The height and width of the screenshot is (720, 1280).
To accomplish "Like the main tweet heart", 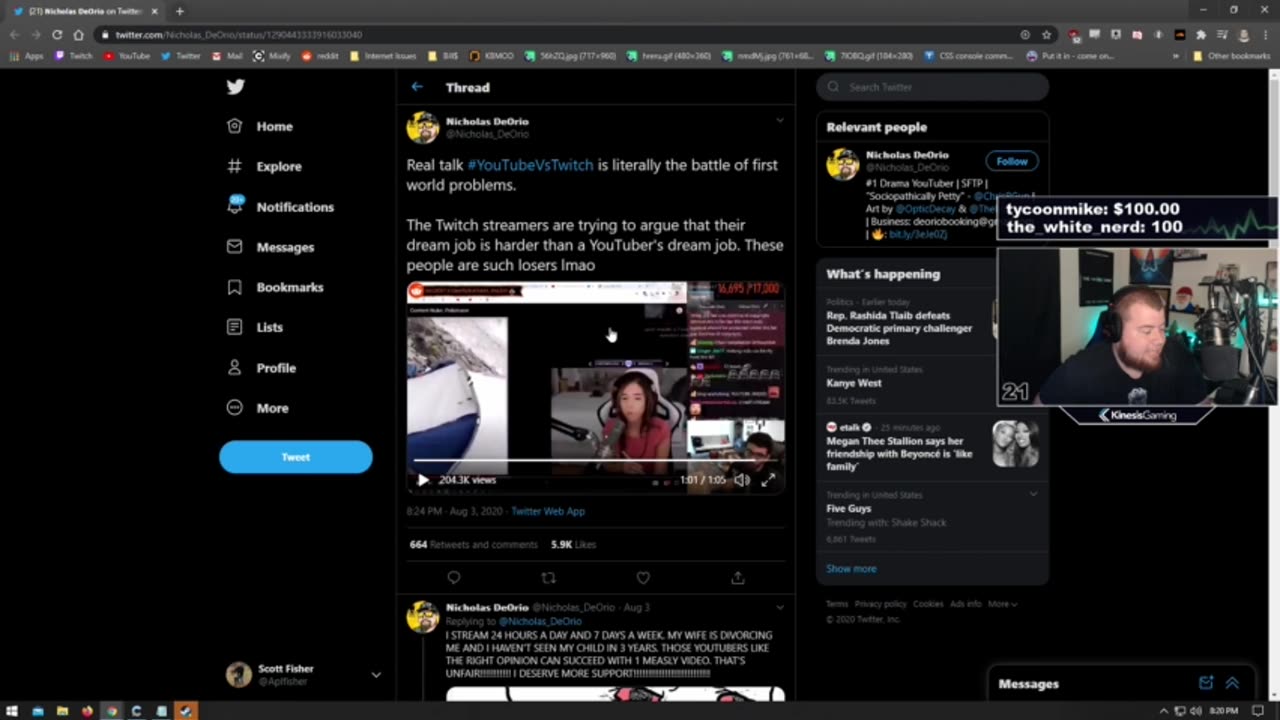I will [x=643, y=578].
